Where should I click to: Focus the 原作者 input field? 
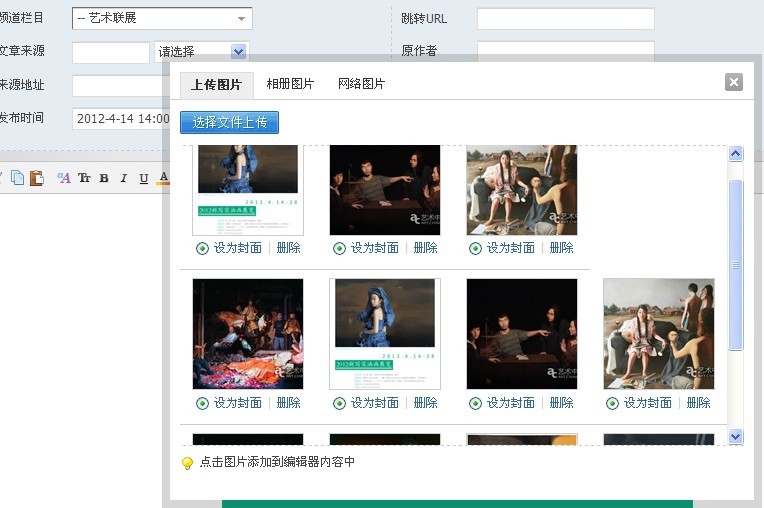coord(566,51)
